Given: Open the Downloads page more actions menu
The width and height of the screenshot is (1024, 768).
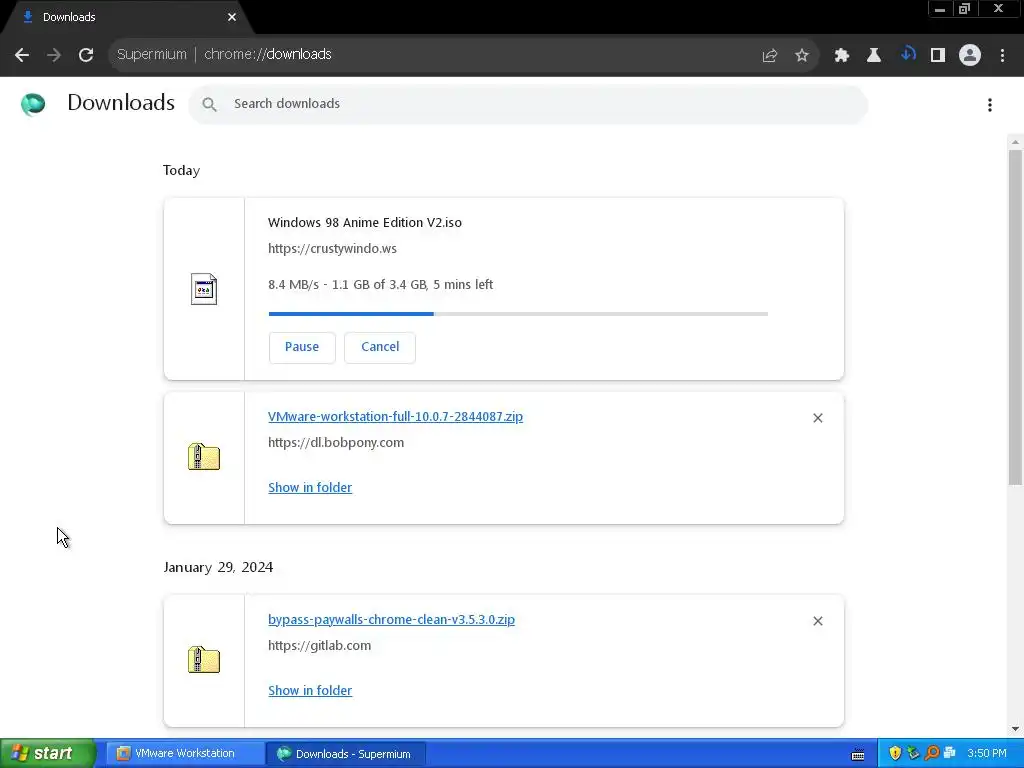Looking at the screenshot, I should coord(990,104).
